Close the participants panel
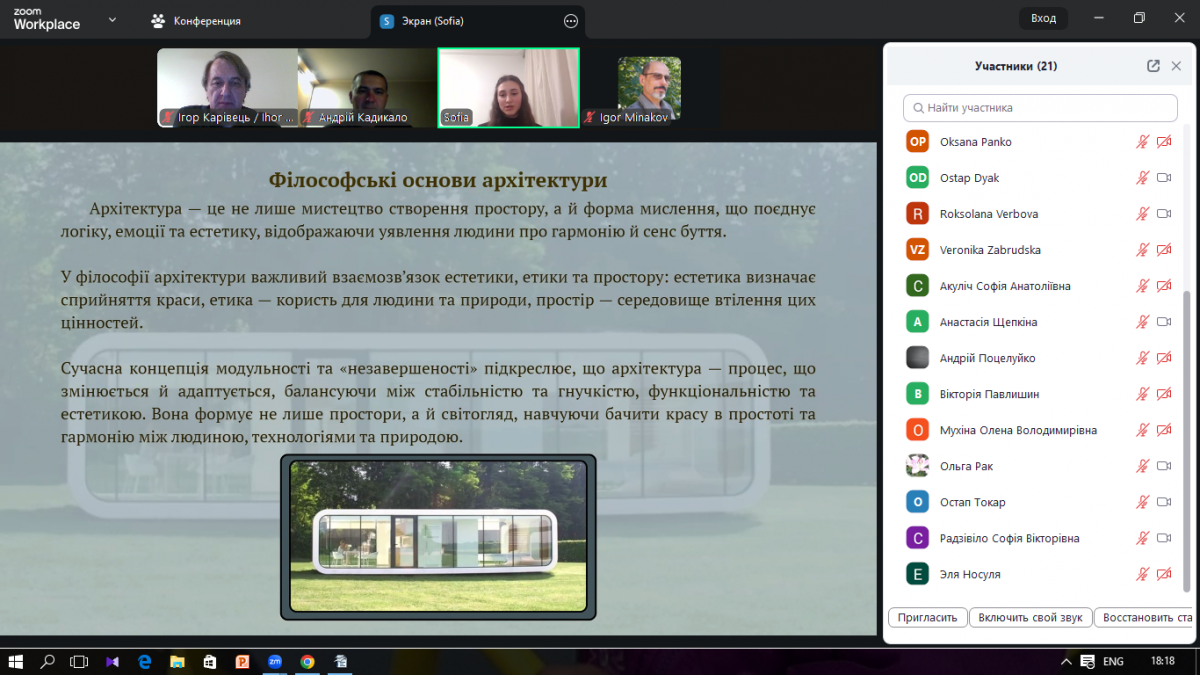1200x675 pixels. 1176,66
